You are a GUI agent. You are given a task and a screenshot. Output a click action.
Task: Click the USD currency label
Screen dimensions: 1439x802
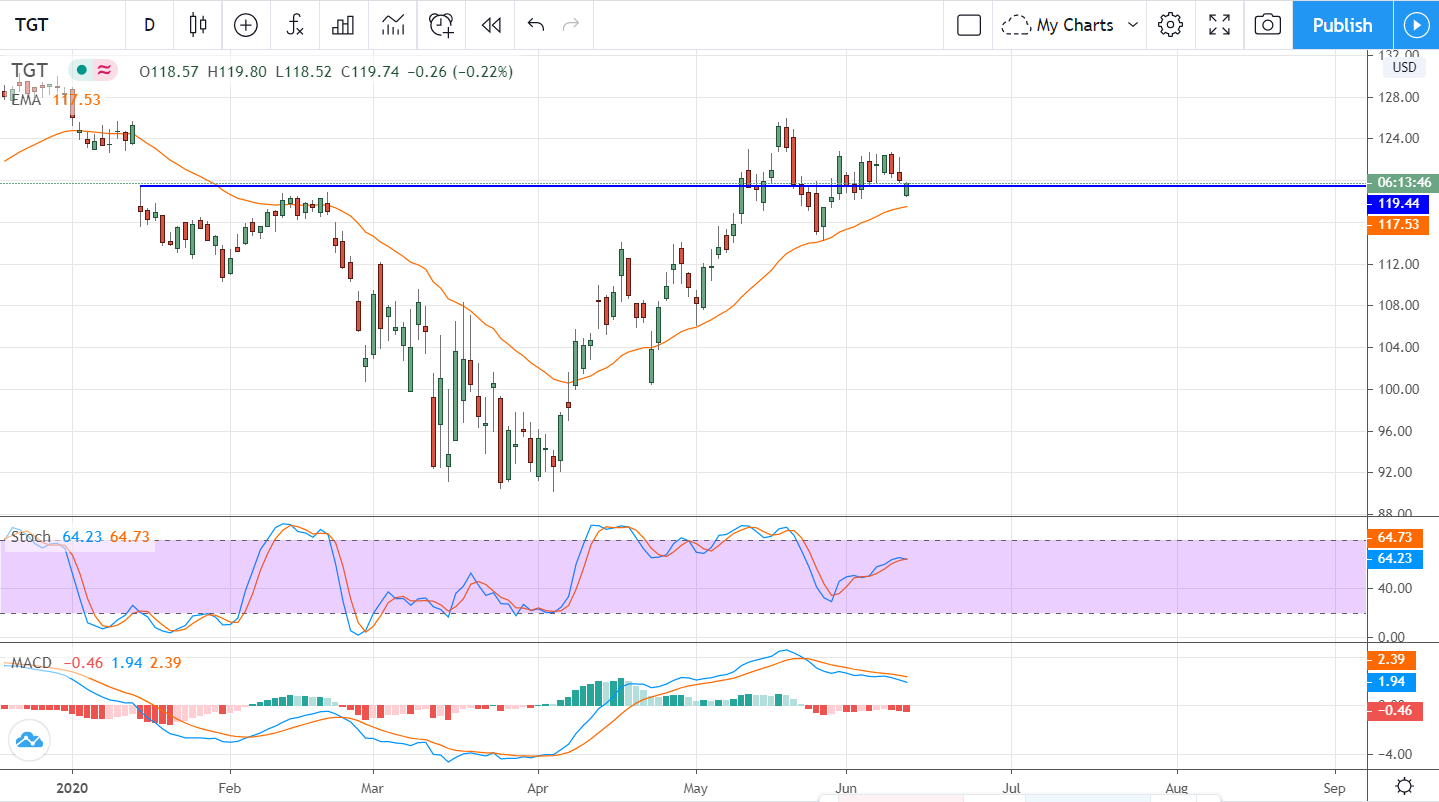1404,68
